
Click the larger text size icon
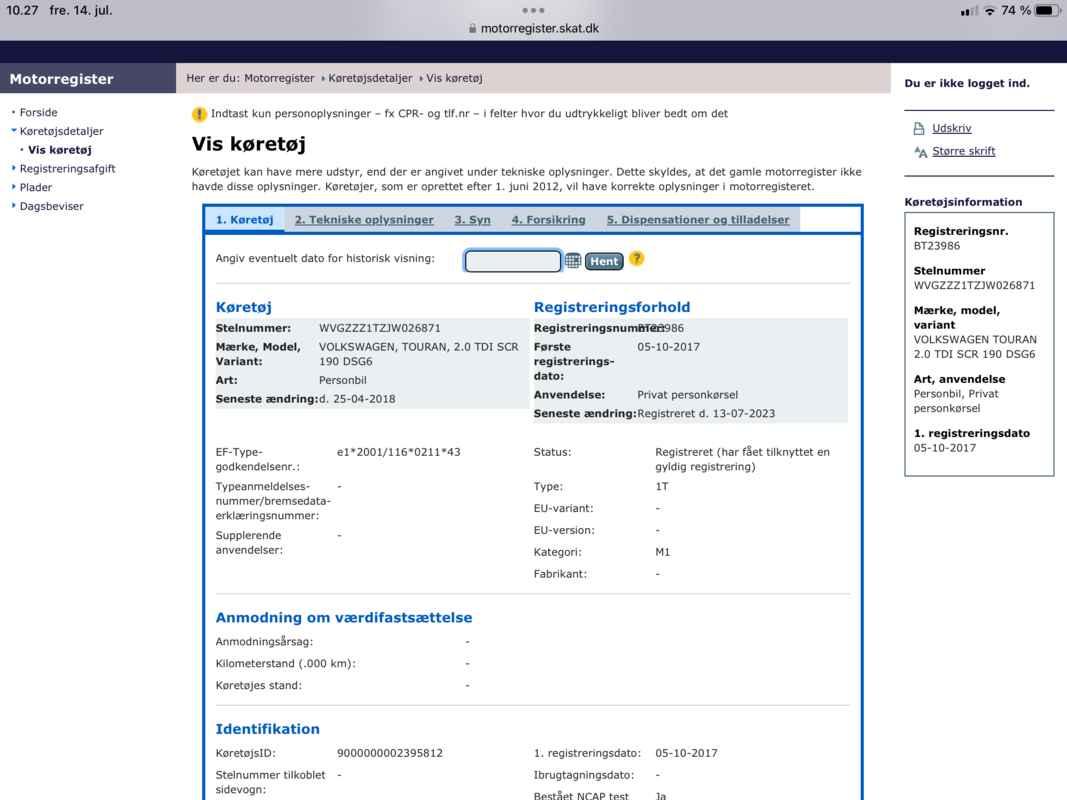(x=920, y=152)
